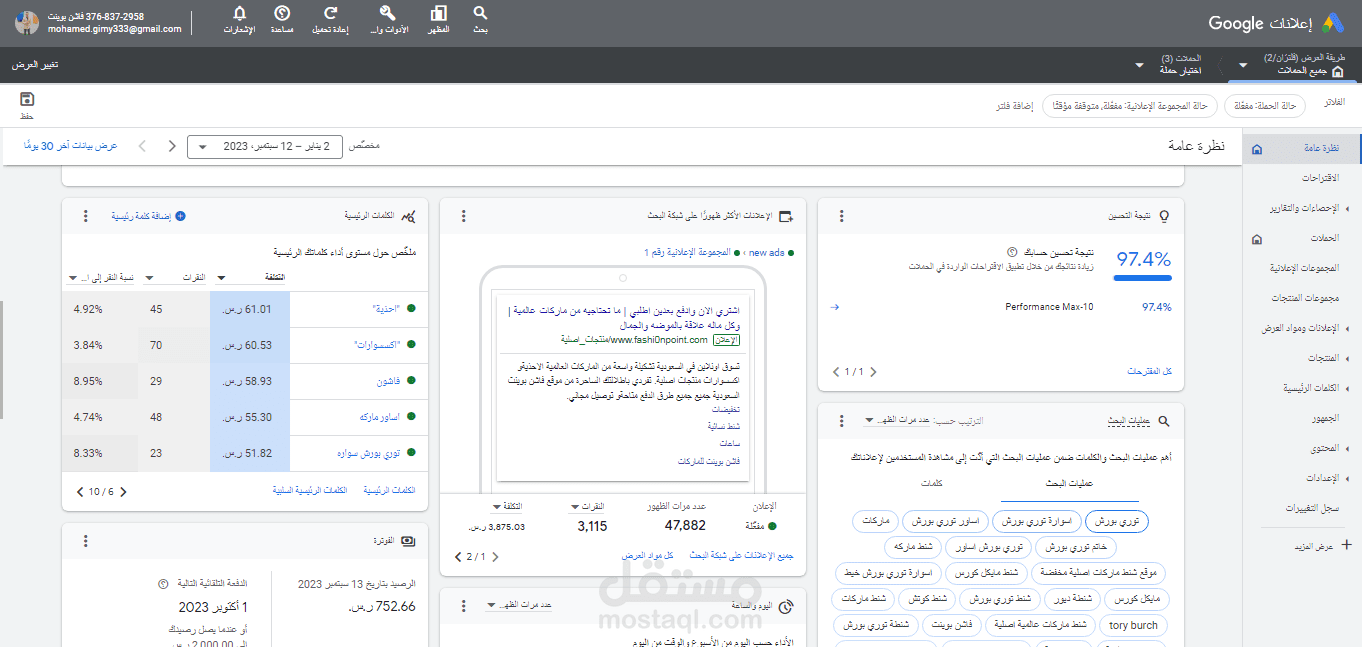This screenshot has height=647, width=1362.
Task: Open the Tools wrench icon
Action: click(388, 13)
